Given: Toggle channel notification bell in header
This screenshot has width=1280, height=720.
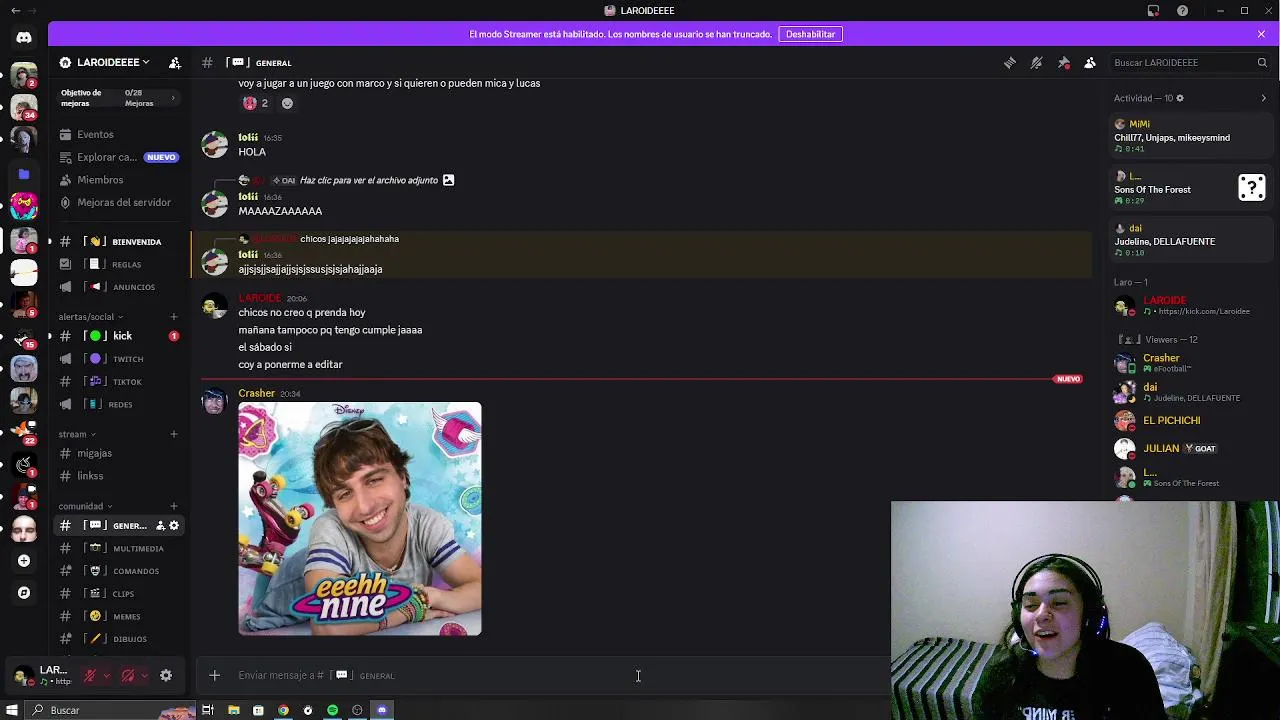Looking at the screenshot, I should [x=1037, y=62].
